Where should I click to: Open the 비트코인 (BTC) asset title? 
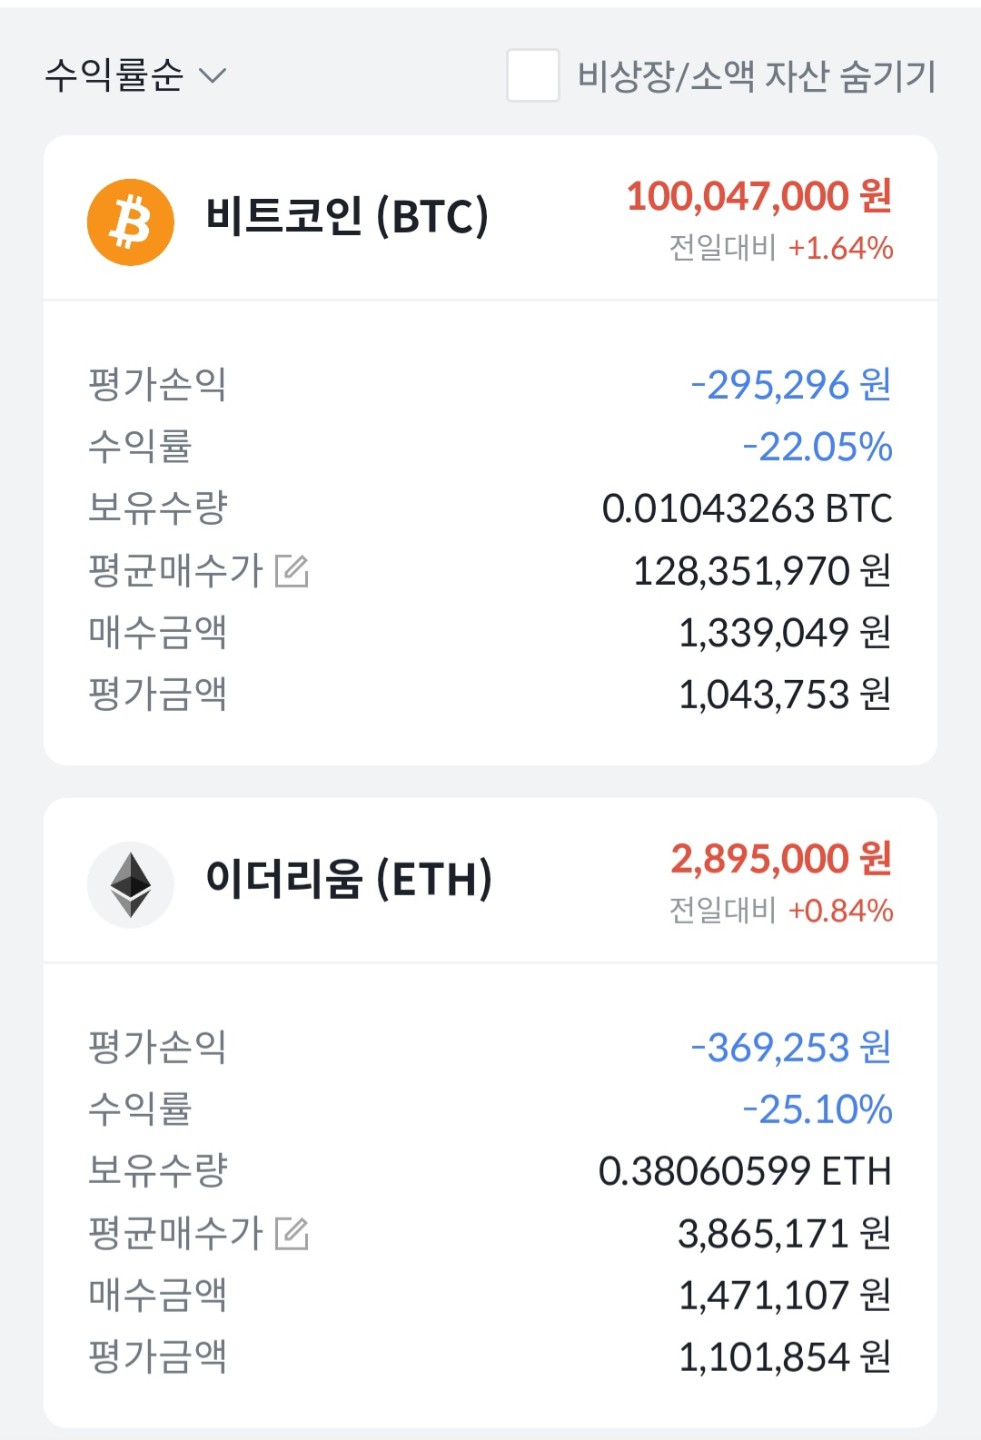coord(346,217)
